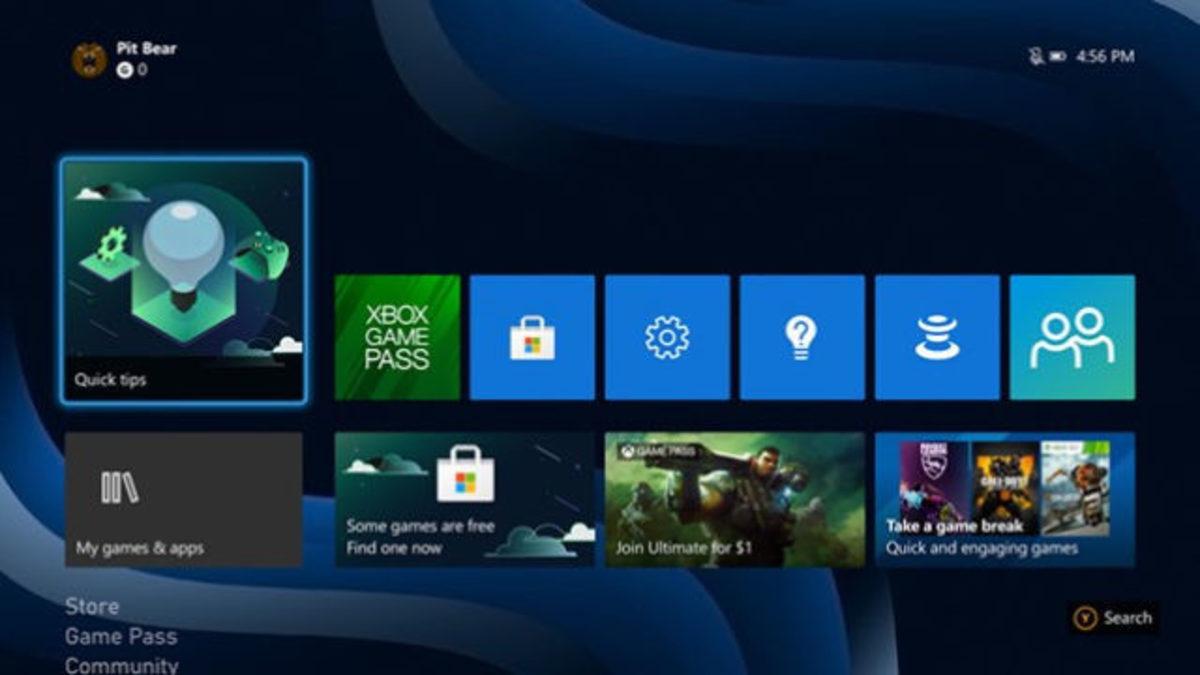Open the Xbox Game Pass tile
This screenshot has height=675, width=1200.
[x=398, y=338]
